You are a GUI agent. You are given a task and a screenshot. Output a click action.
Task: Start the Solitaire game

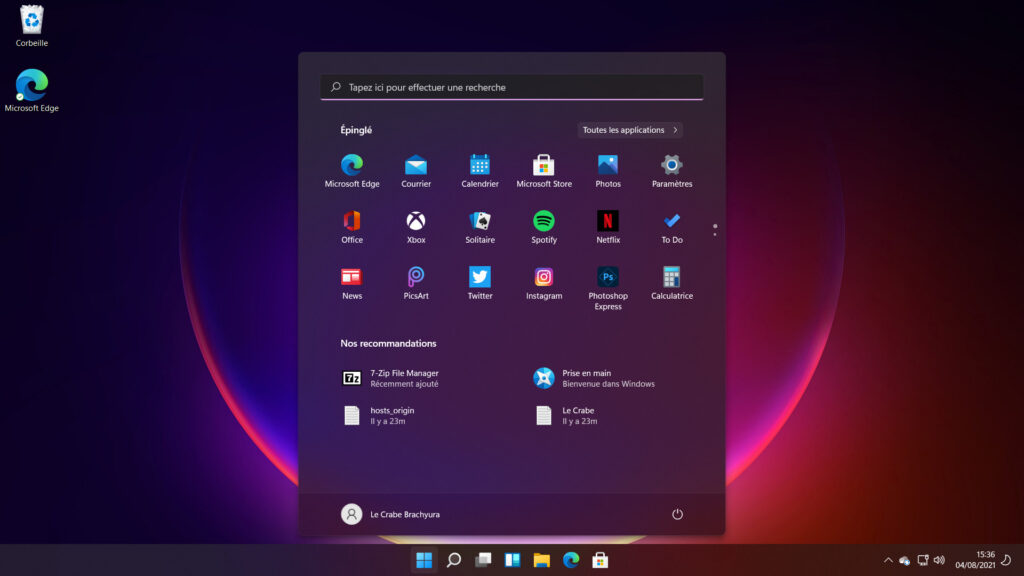480,227
